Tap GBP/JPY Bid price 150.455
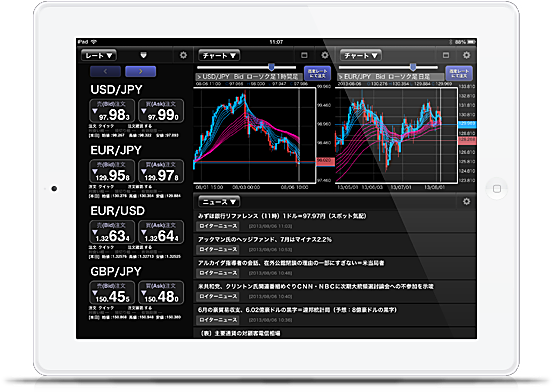Image resolution: width=555 pixels, height=392 pixels. coord(112,293)
